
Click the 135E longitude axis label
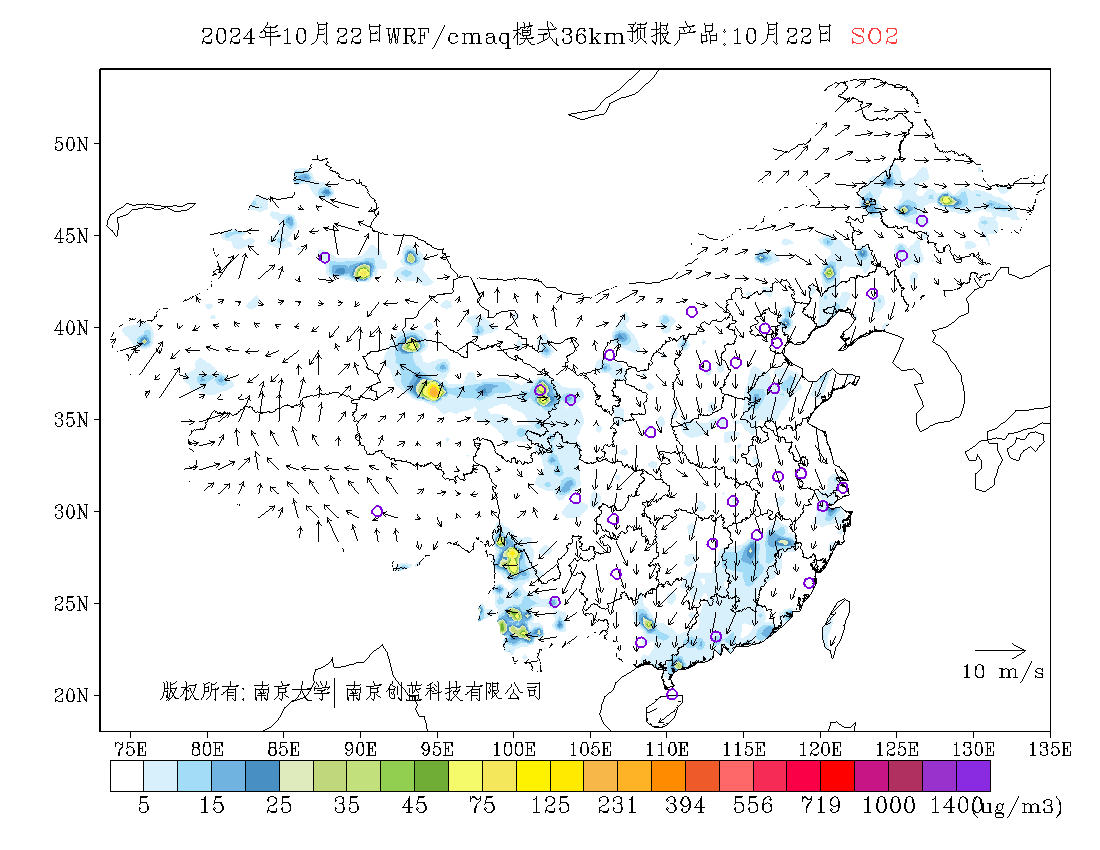click(x=1050, y=749)
